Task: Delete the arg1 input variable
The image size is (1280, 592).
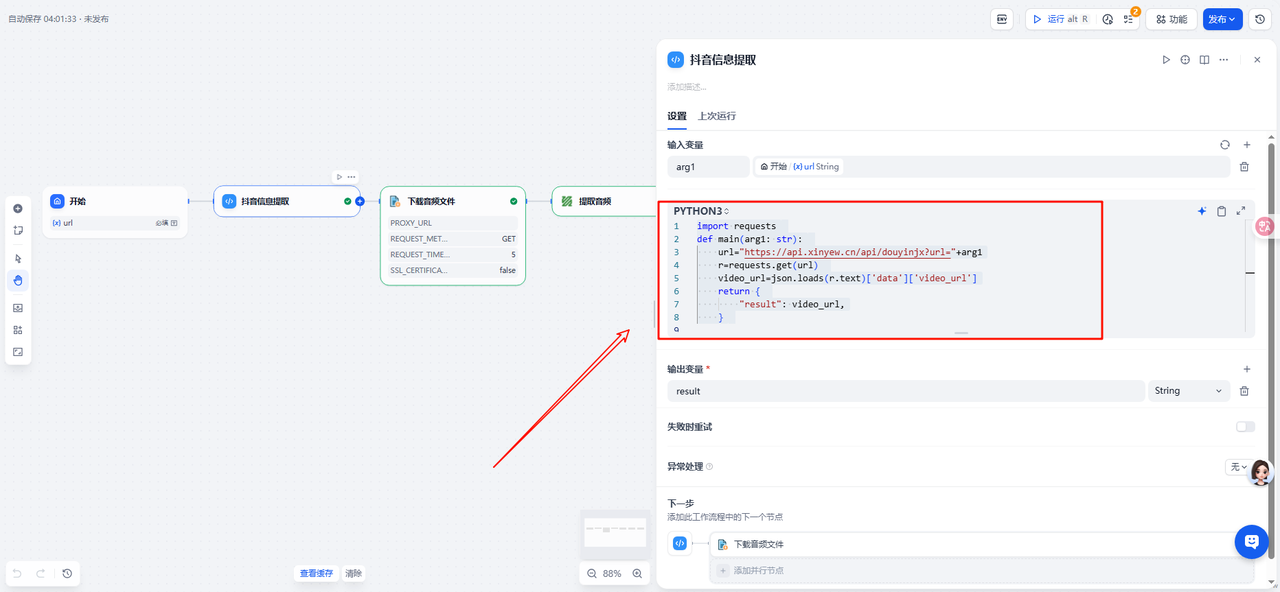Action: pos(1245,167)
